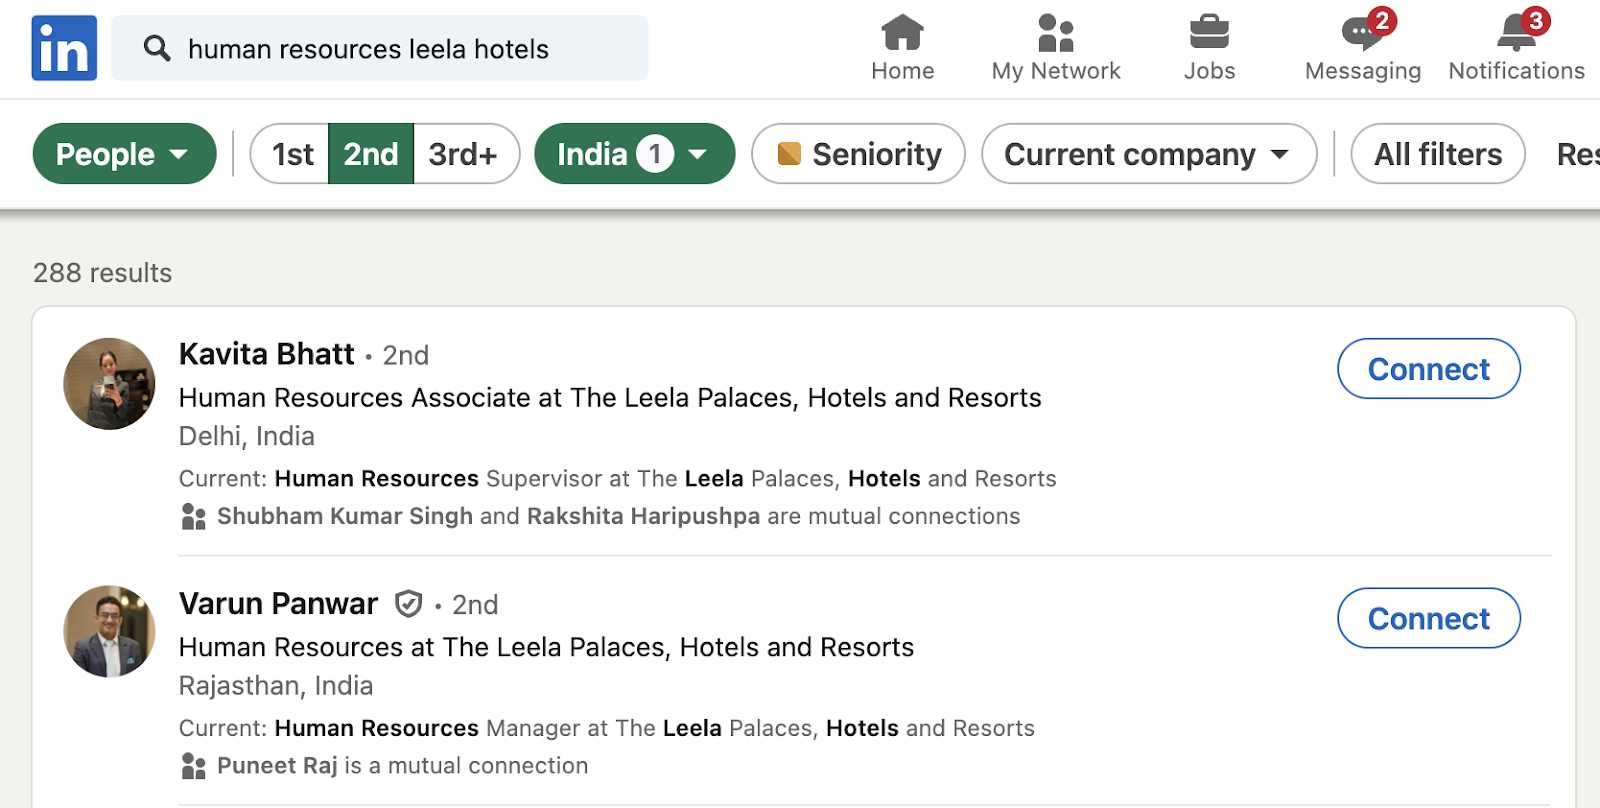
Task: Send connect request to Varun Panwar
Action: (x=1428, y=619)
